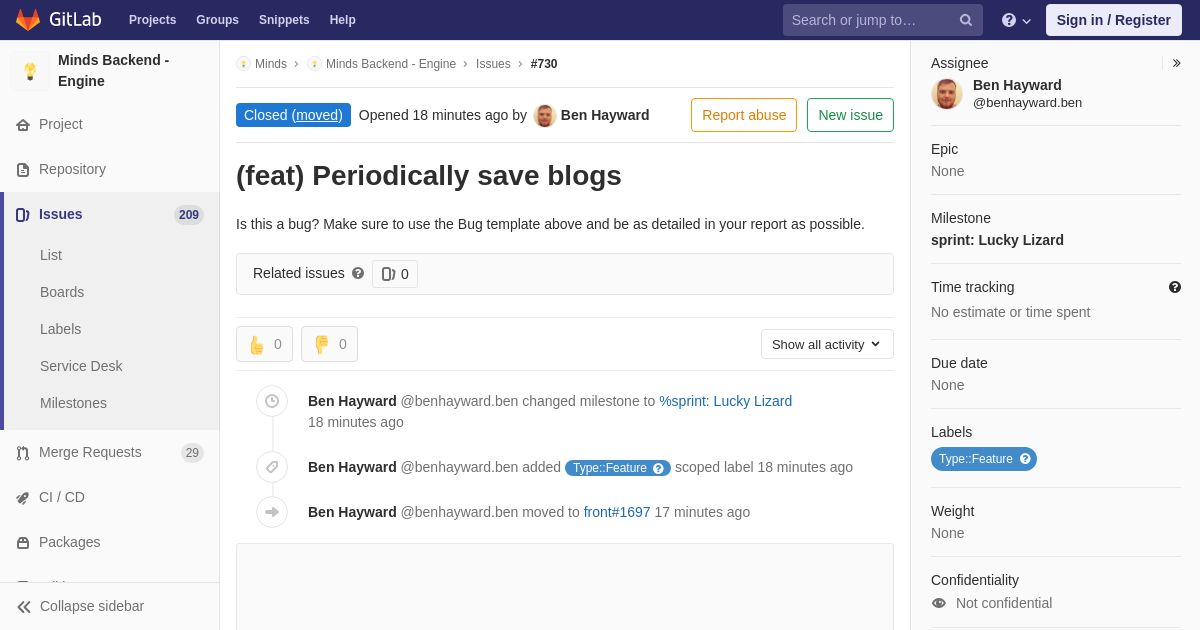Click the Type::Feature label in sidebar
This screenshot has width=1200, height=630.
pyautogui.click(x=984, y=459)
